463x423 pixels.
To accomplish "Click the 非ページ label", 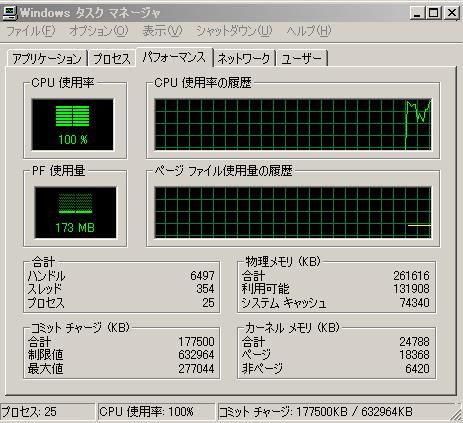I will click(262, 369).
